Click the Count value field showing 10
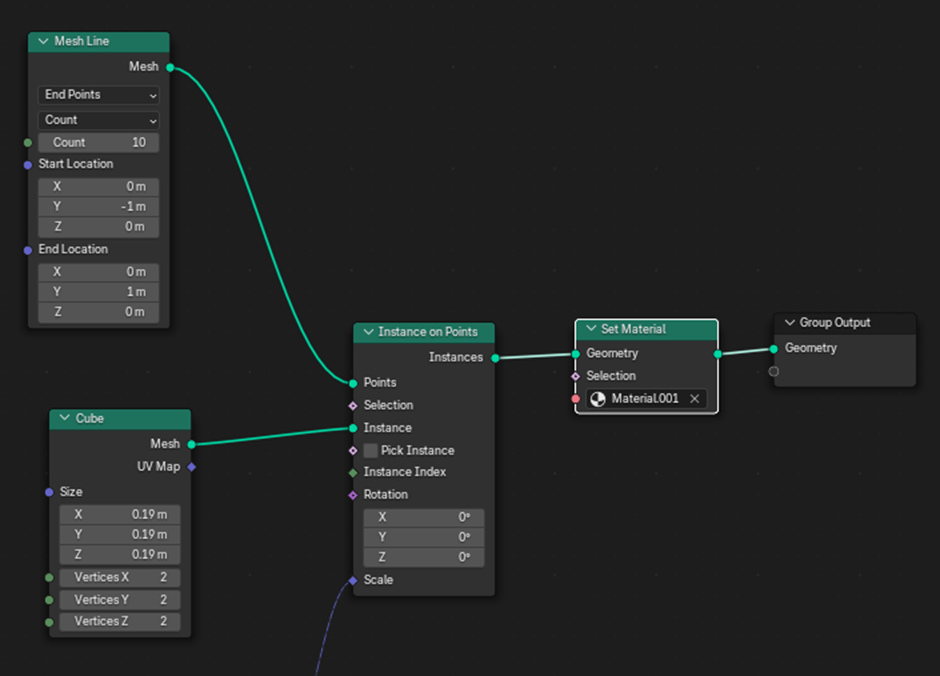Screen dimensions: 940x676 [x=99, y=142]
